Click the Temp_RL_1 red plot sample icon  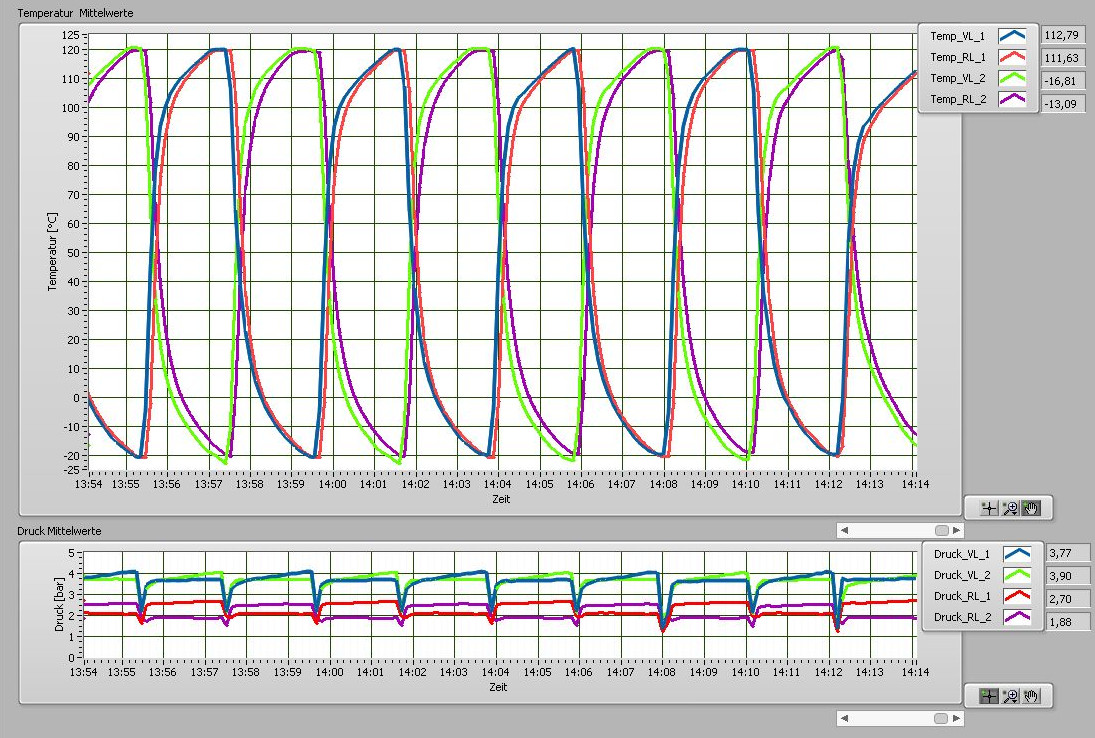pos(1013,57)
